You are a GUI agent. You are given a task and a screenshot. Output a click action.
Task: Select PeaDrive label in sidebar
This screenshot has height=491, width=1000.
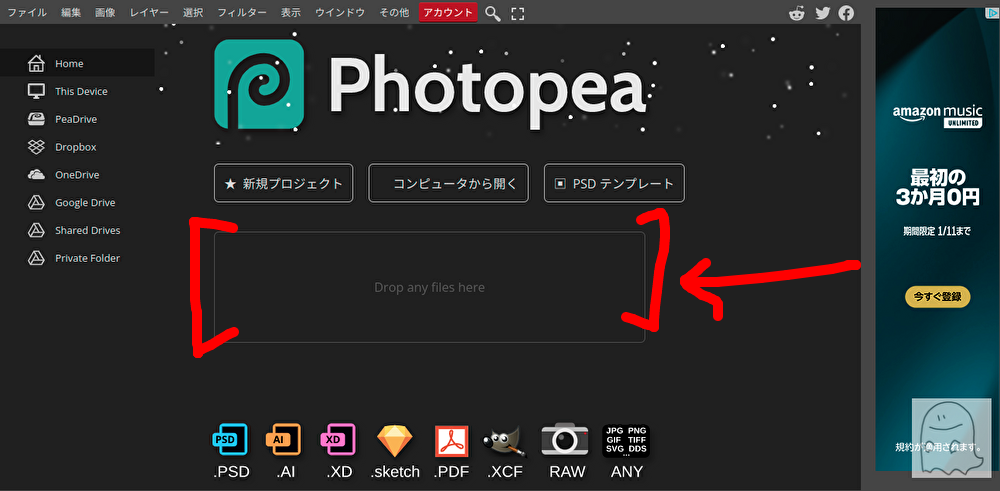tap(76, 119)
